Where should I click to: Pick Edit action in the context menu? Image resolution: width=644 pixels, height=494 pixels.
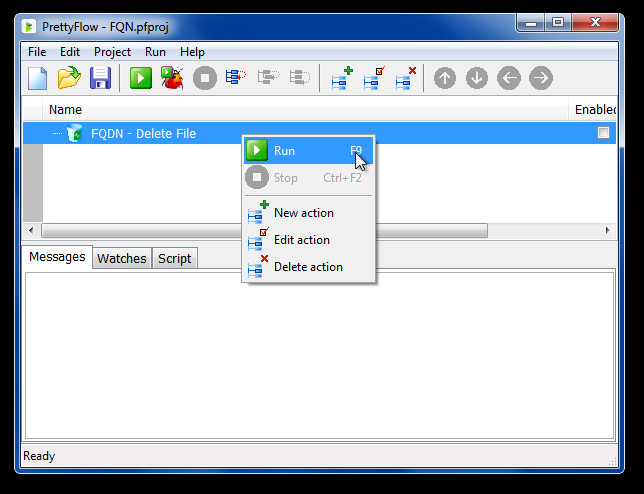pyautogui.click(x=308, y=240)
